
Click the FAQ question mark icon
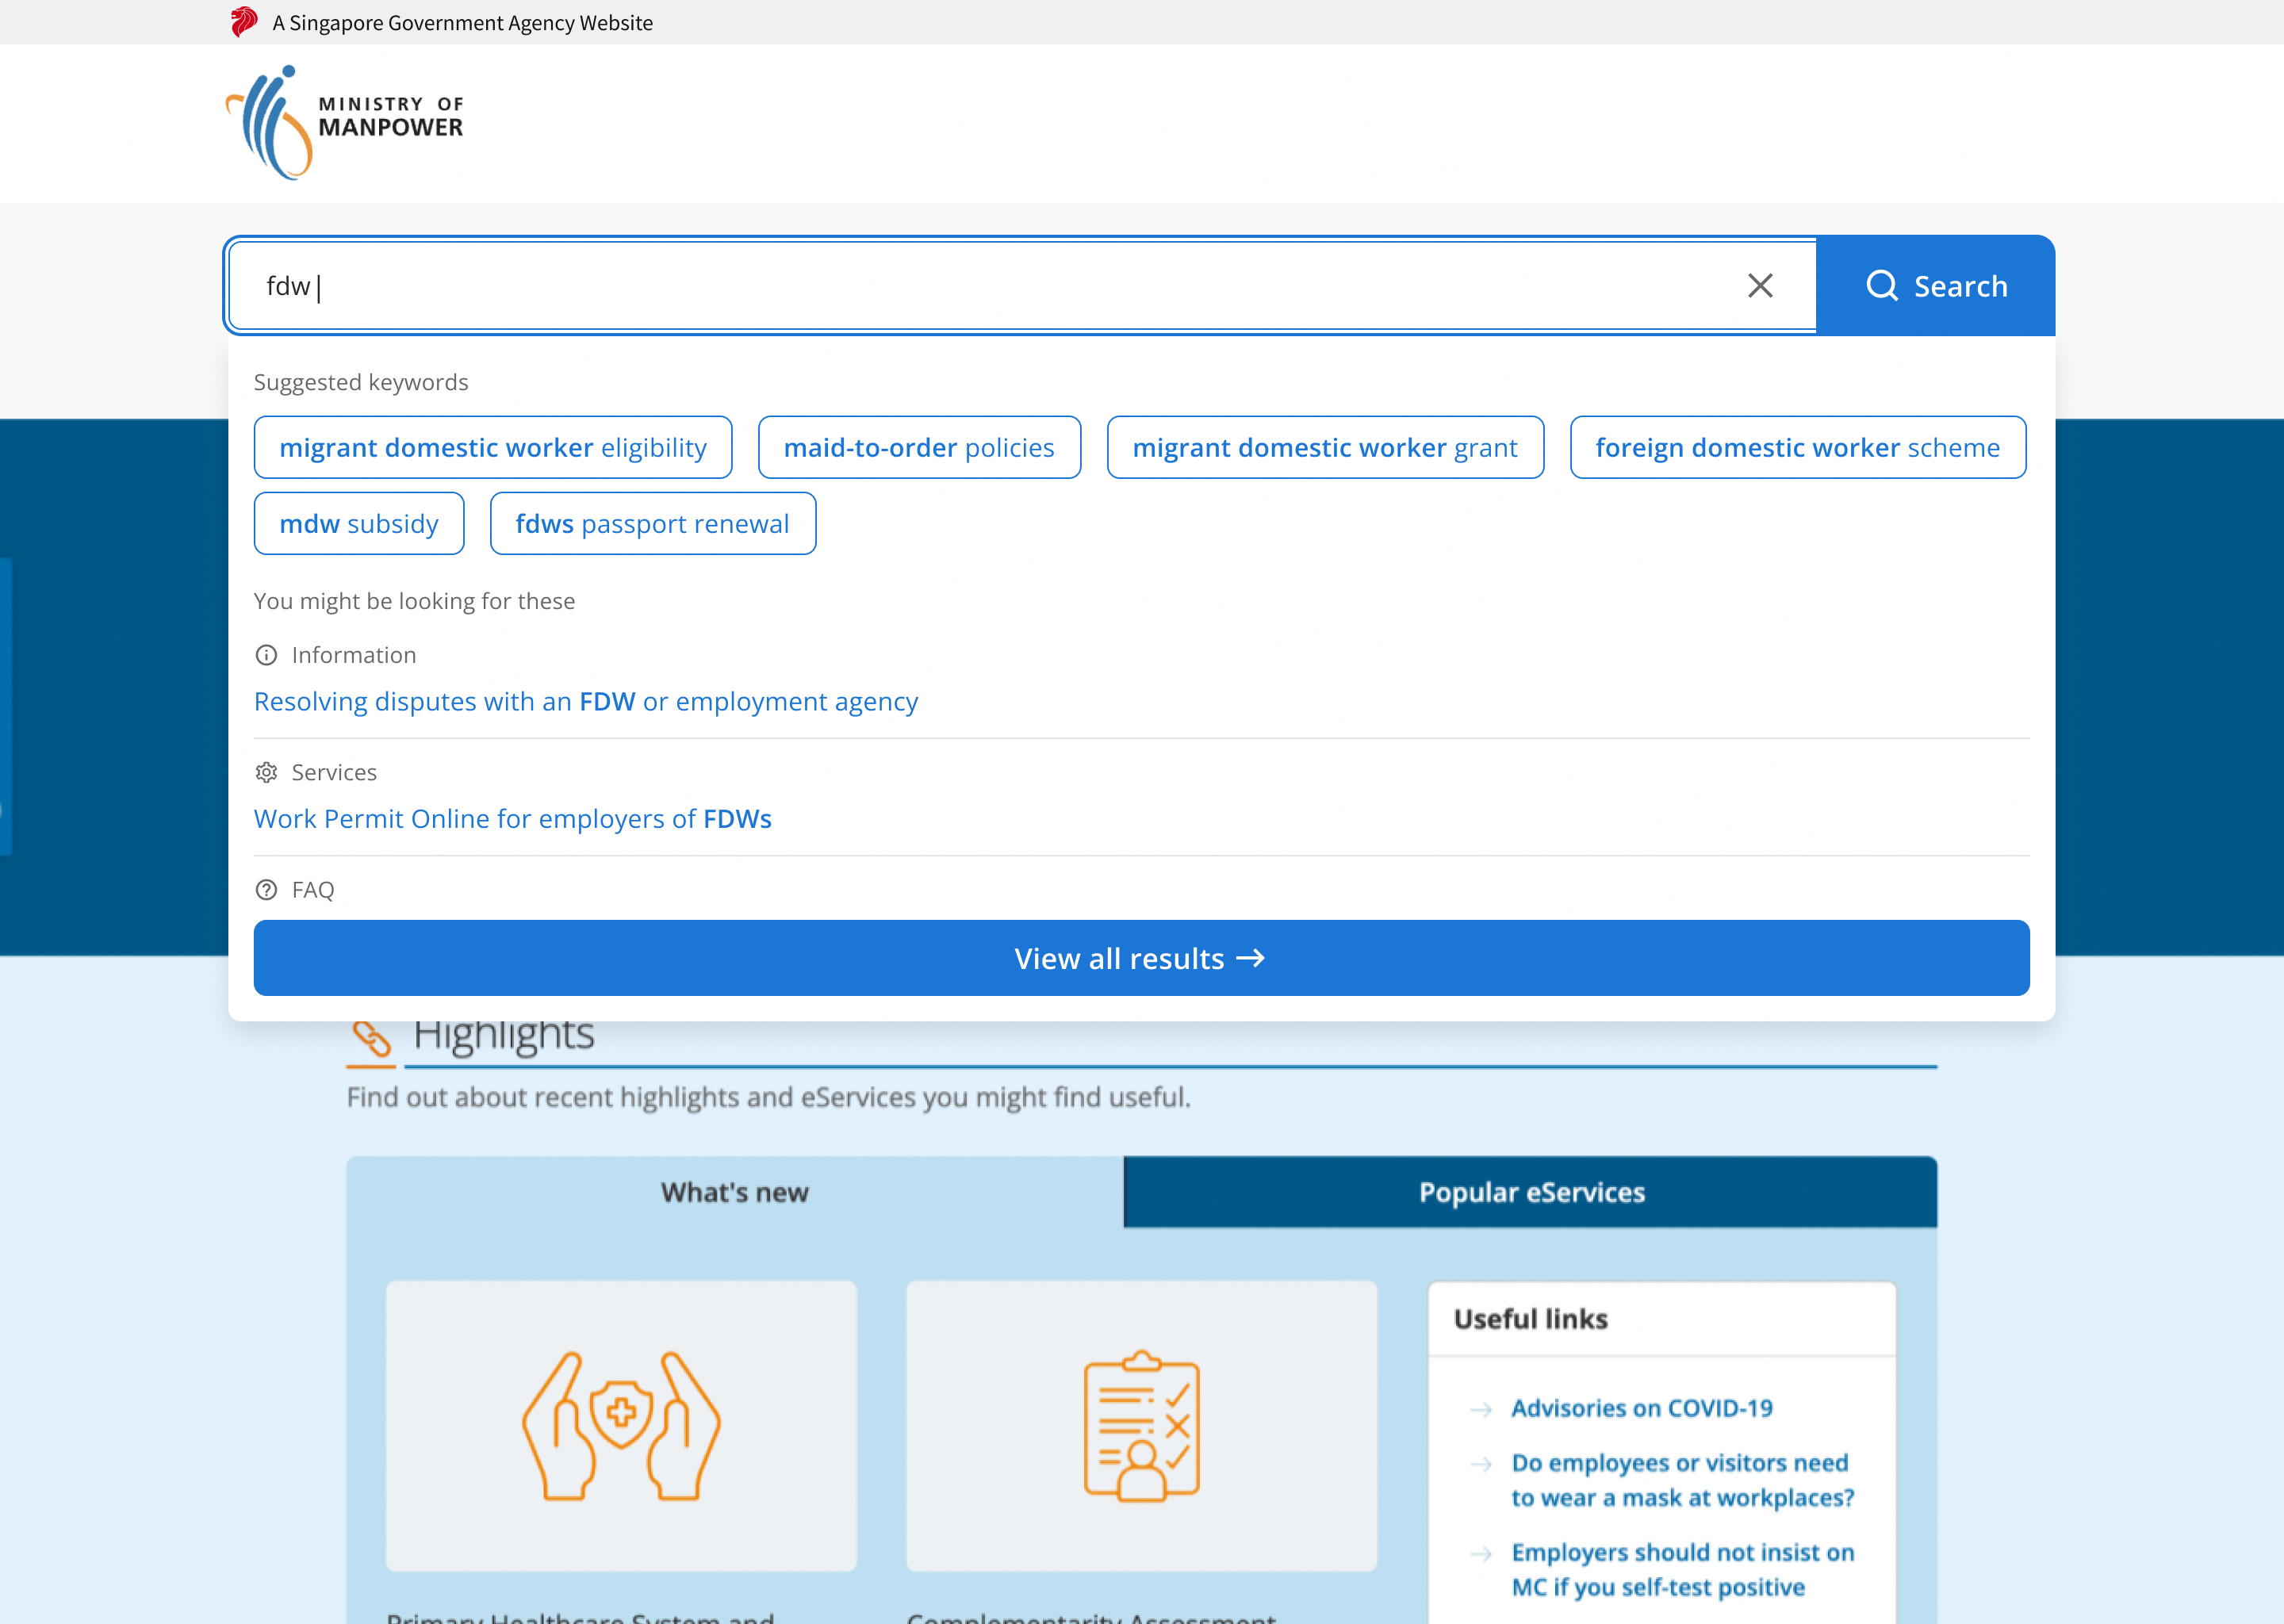[266, 889]
